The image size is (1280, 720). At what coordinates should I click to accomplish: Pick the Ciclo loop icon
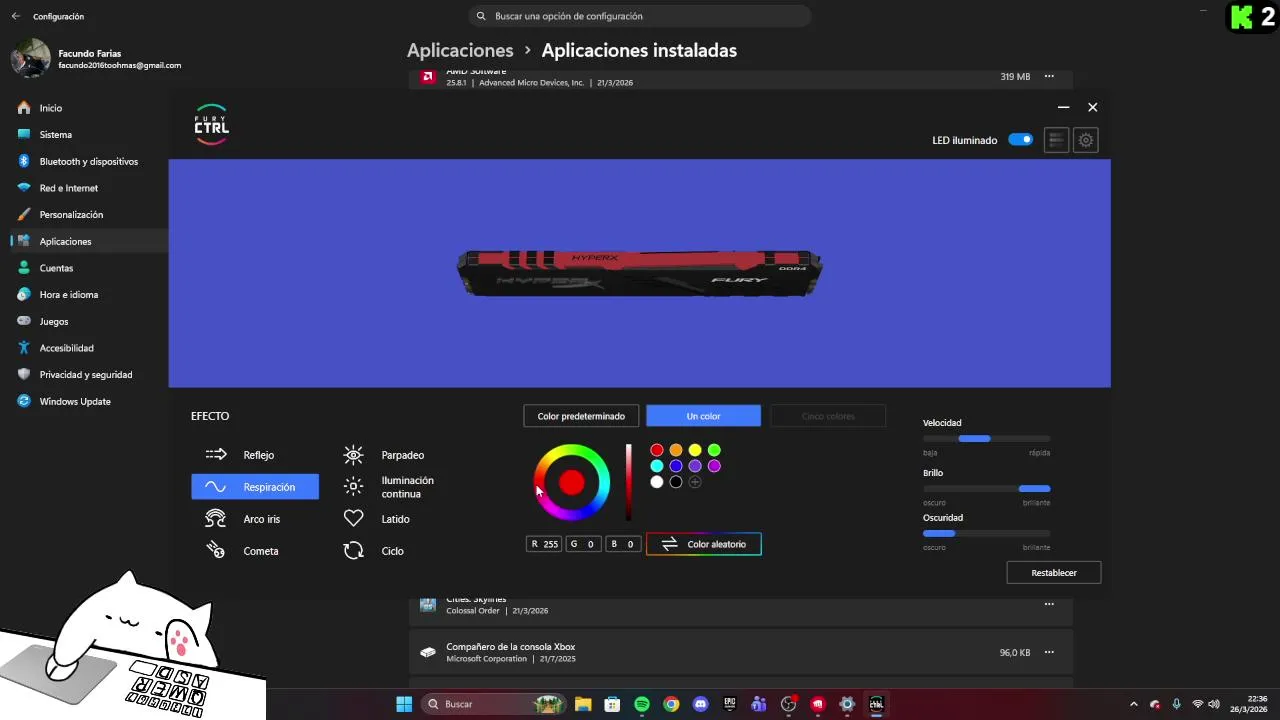coord(353,550)
